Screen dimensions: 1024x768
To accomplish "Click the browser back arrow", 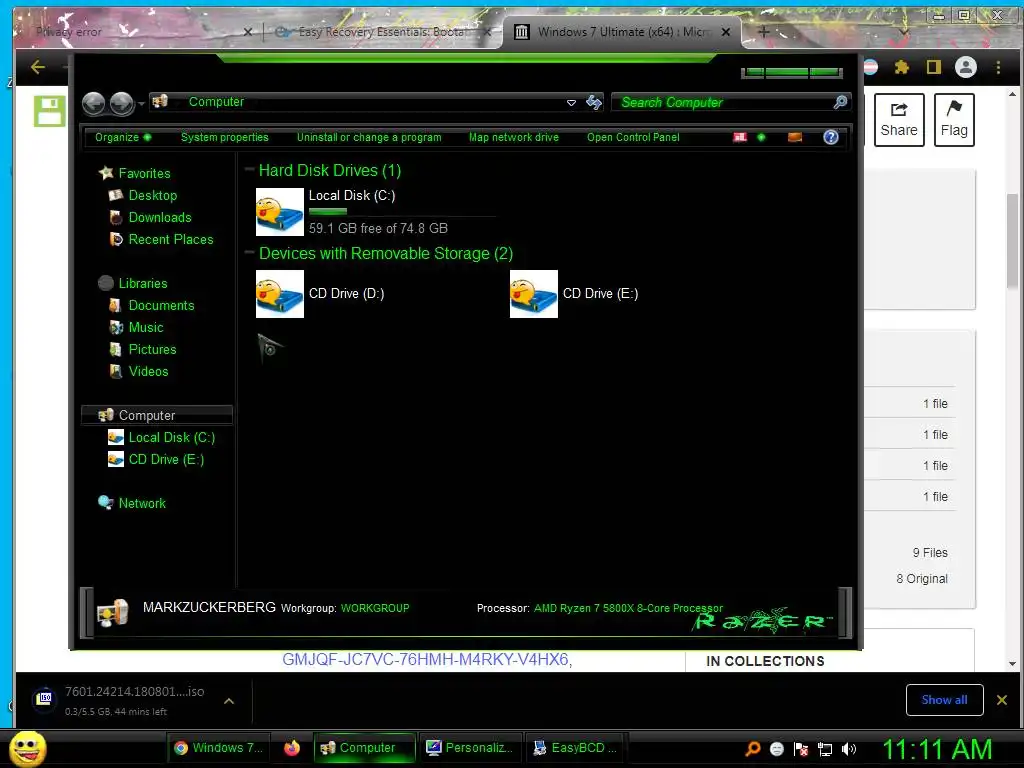I will (x=38, y=67).
